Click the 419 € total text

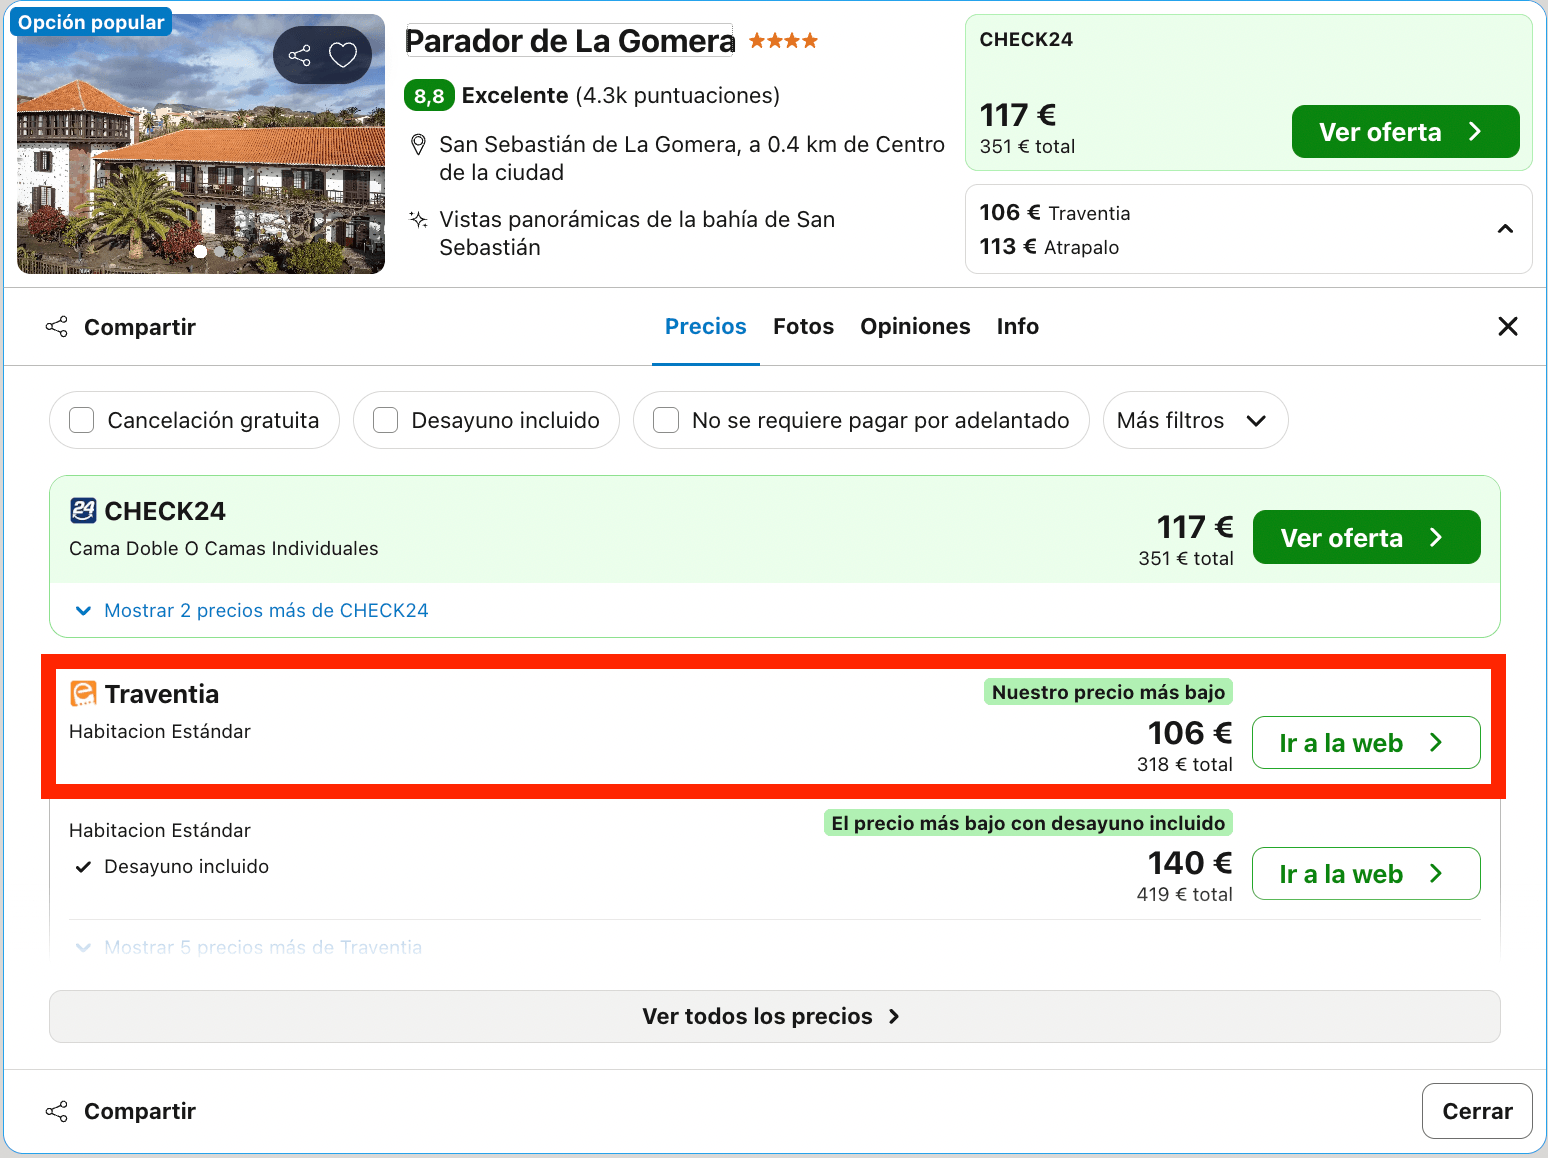click(x=1184, y=895)
